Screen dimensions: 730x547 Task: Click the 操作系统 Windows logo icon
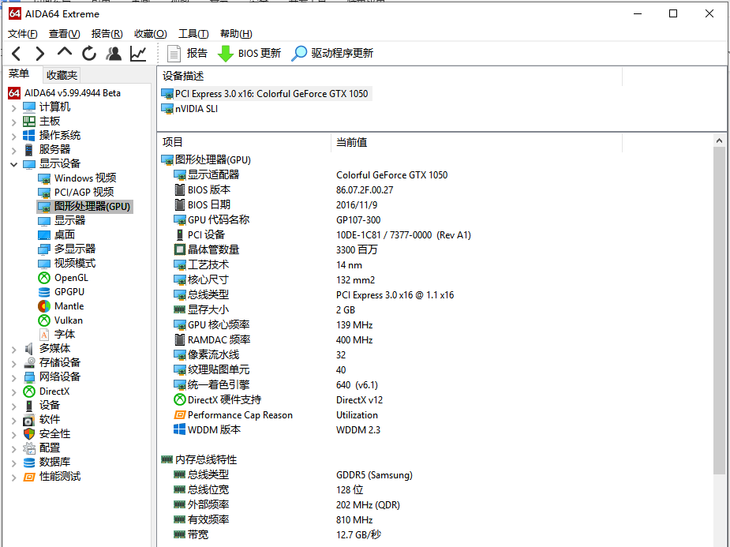click(29, 135)
